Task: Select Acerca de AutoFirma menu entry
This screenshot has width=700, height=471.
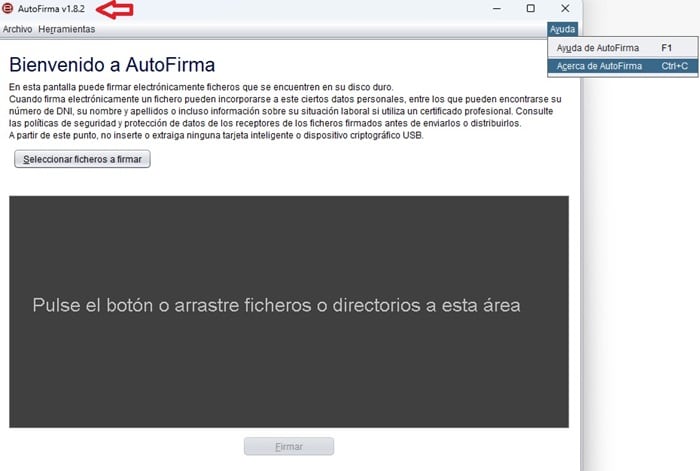Action: point(622,66)
